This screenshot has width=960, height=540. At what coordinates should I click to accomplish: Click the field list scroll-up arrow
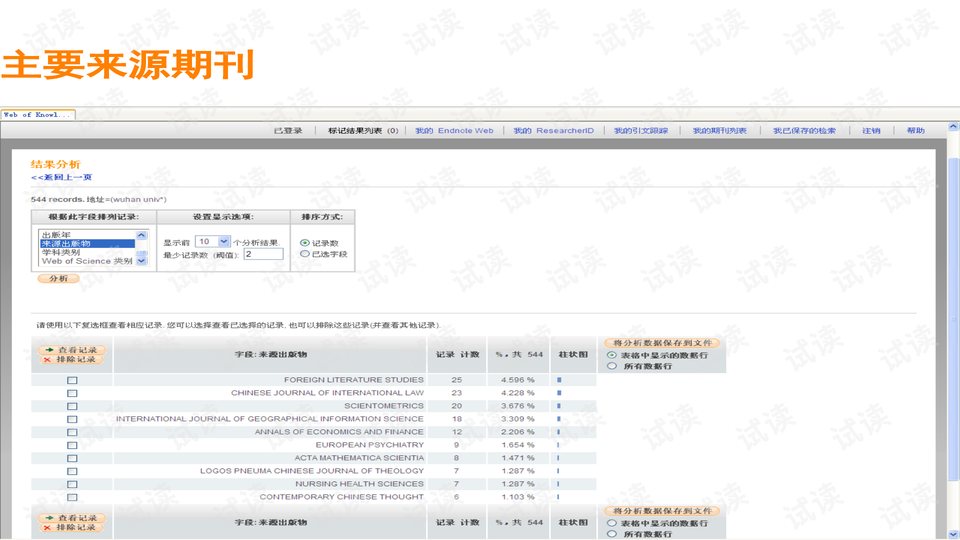[x=141, y=235]
